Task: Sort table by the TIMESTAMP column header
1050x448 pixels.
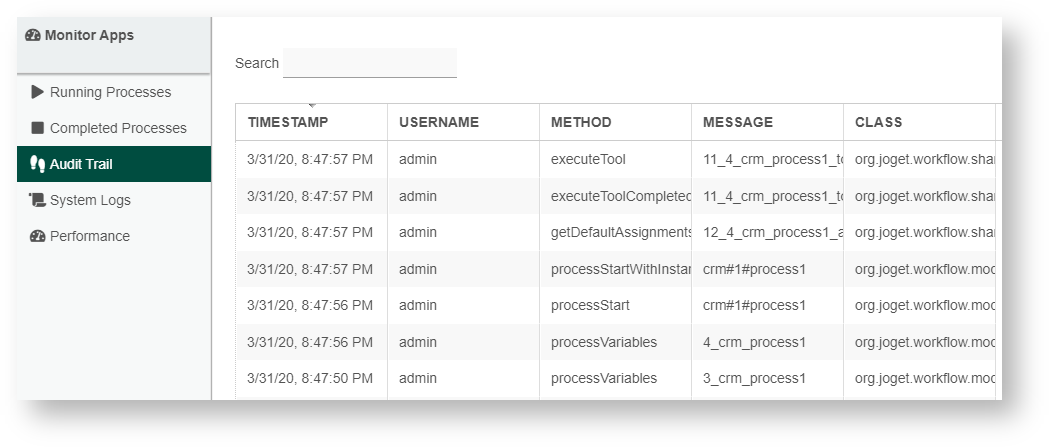Action: tap(288, 122)
